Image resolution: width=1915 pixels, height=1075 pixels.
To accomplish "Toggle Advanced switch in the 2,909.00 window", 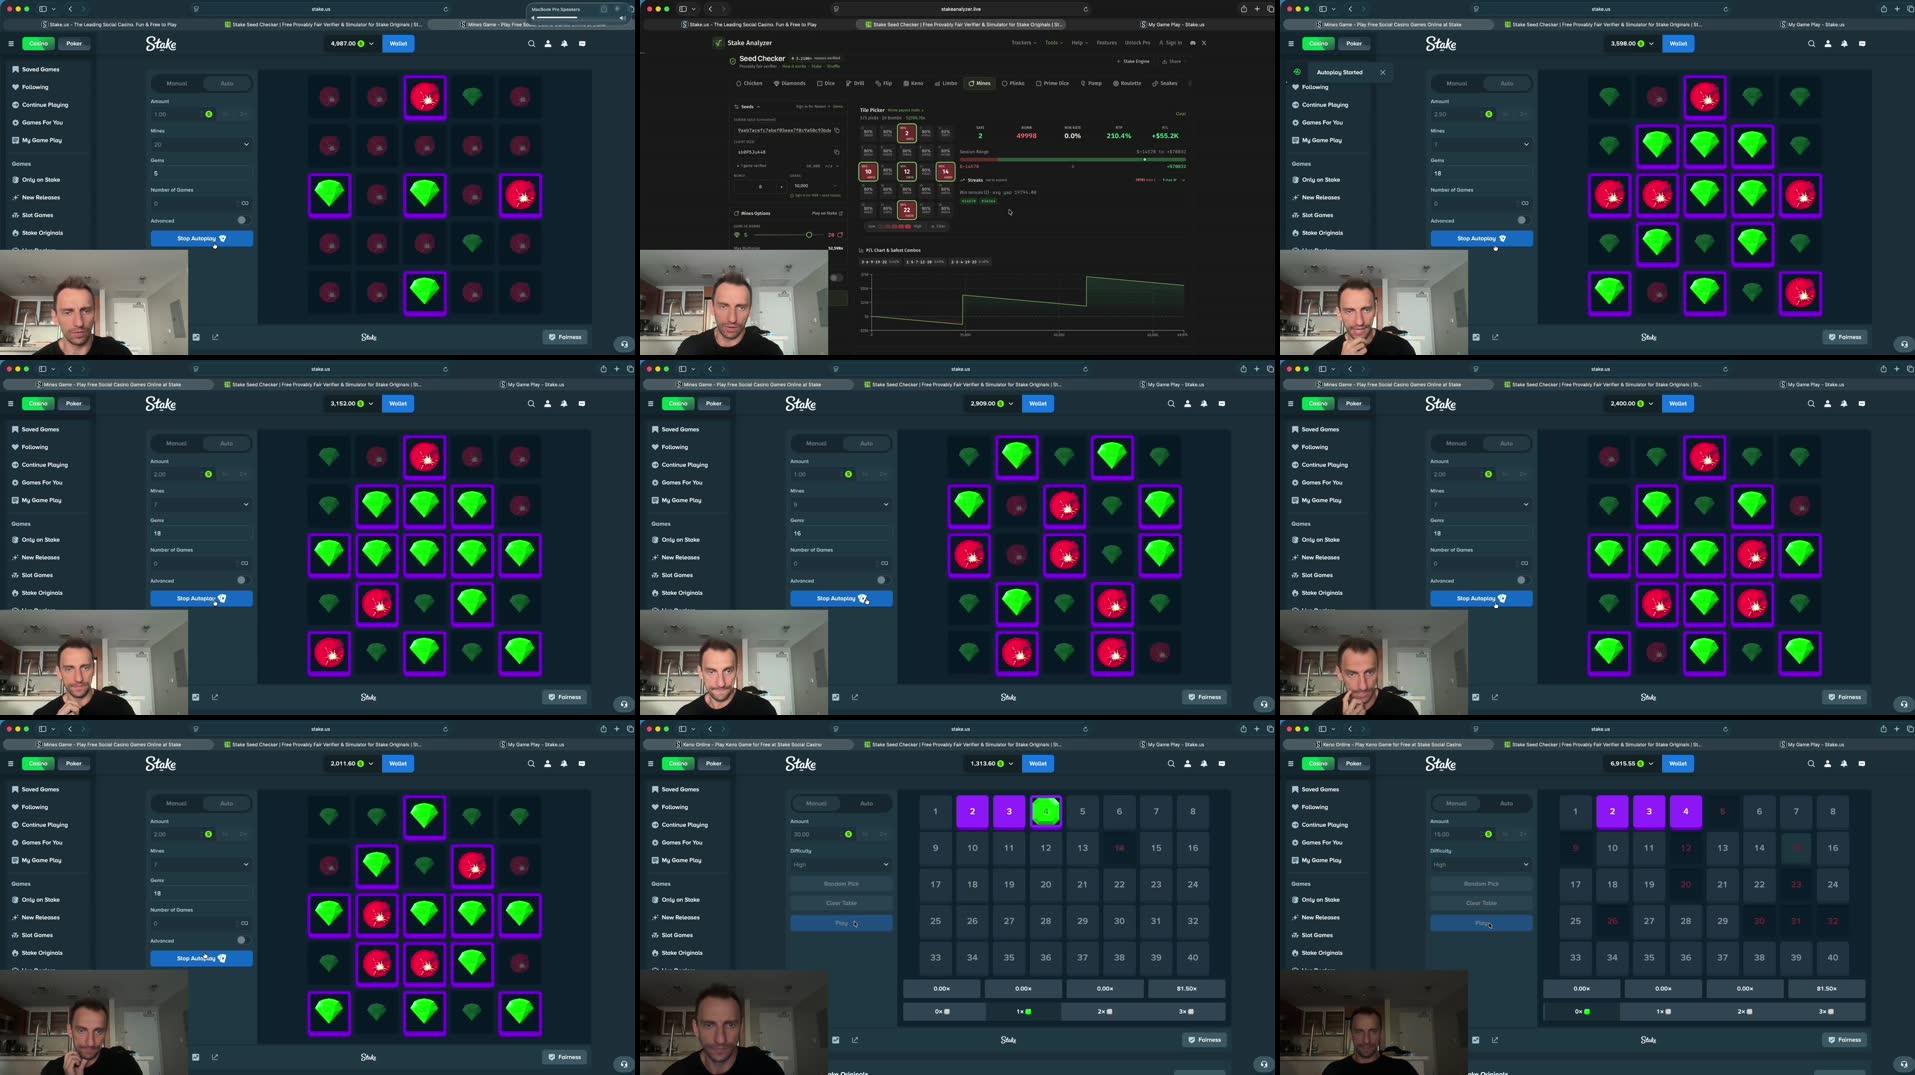I will 882,580.
